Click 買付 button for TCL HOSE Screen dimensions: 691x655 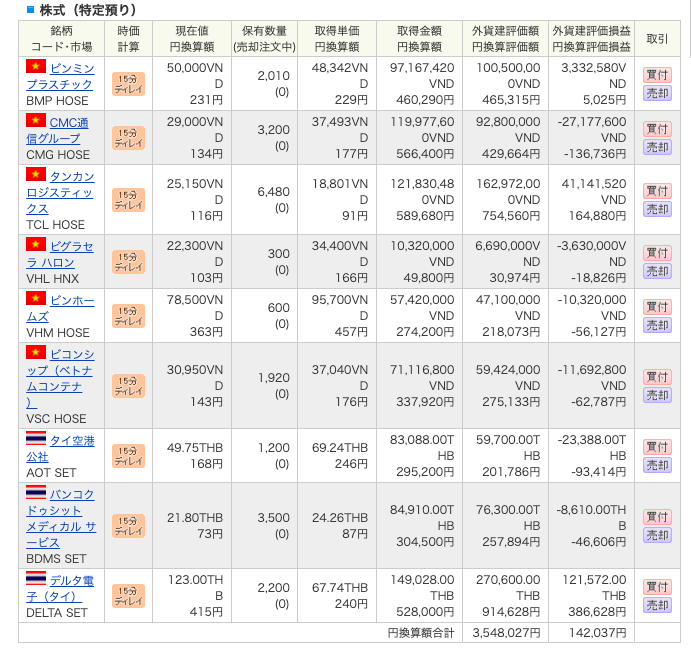(657, 191)
